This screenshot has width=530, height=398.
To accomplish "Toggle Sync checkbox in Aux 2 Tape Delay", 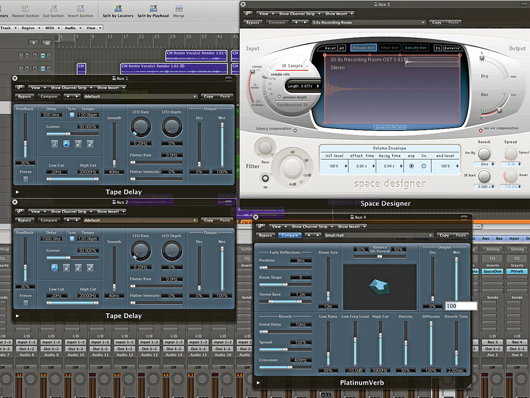I will coord(72,239).
